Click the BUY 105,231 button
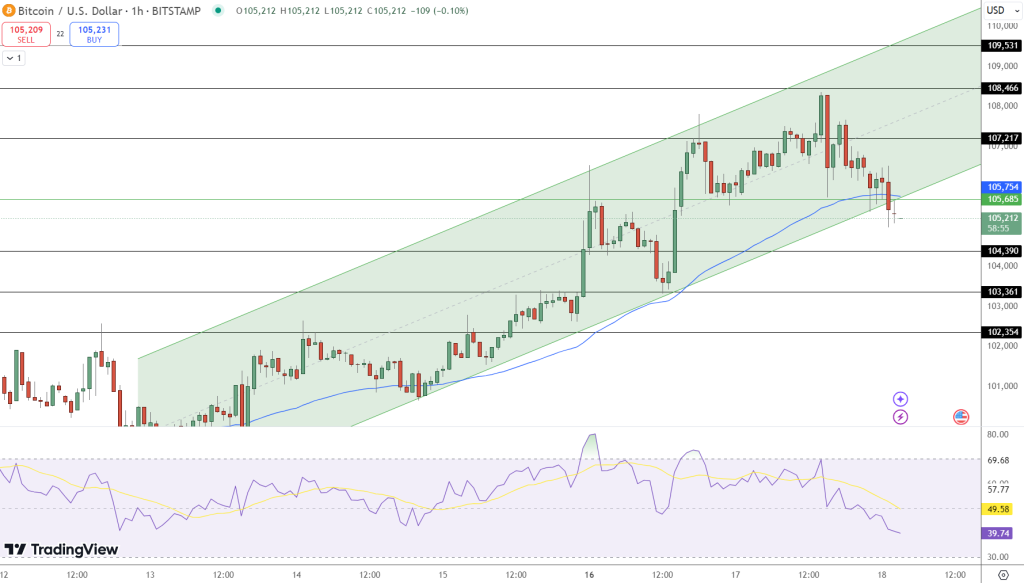This screenshot has width=1024, height=583. [x=94, y=34]
